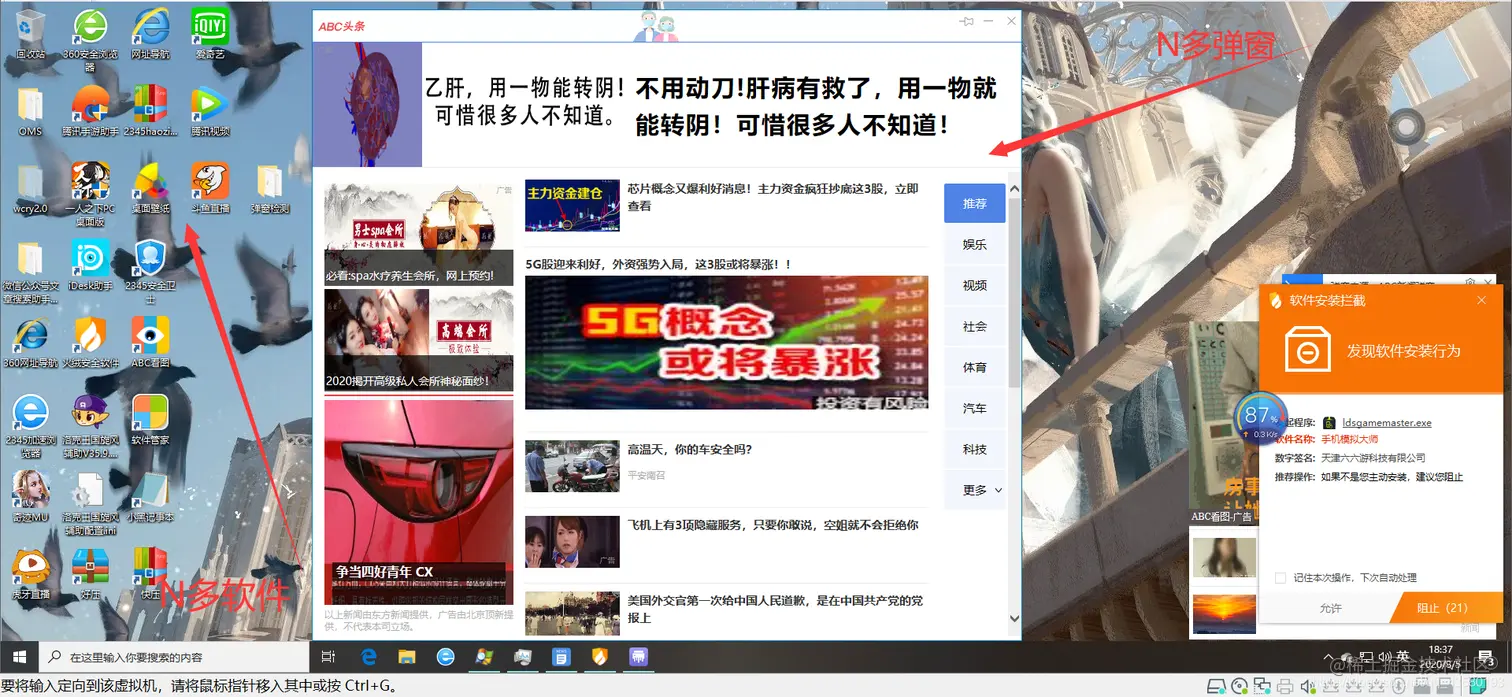The height and width of the screenshot is (697, 1512).
Task: Open the 小黑记事本 notepad icon
Action: tap(150, 497)
